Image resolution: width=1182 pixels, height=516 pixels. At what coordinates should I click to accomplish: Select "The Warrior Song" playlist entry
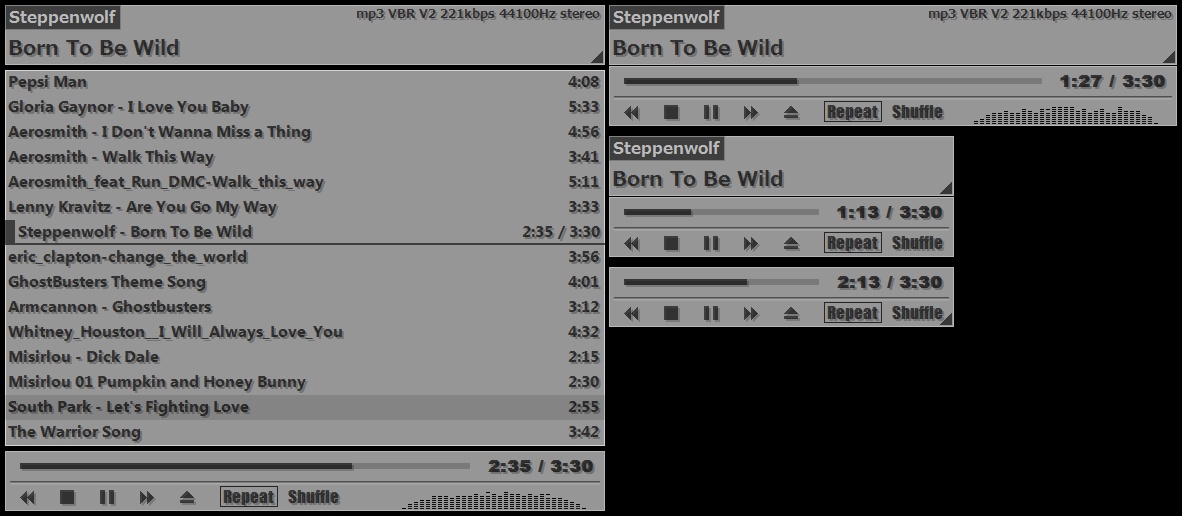305,432
